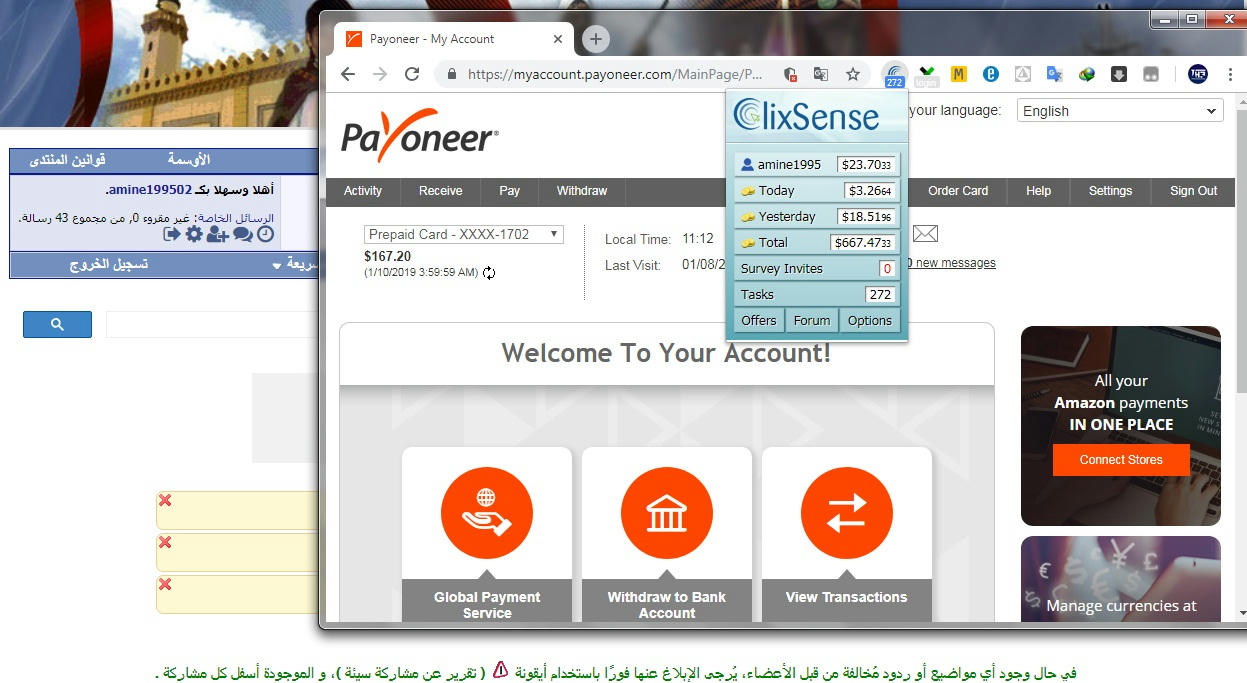Open the Payoneer messages envelope icon
This screenshot has width=1247, height=683.
(926, 234)
